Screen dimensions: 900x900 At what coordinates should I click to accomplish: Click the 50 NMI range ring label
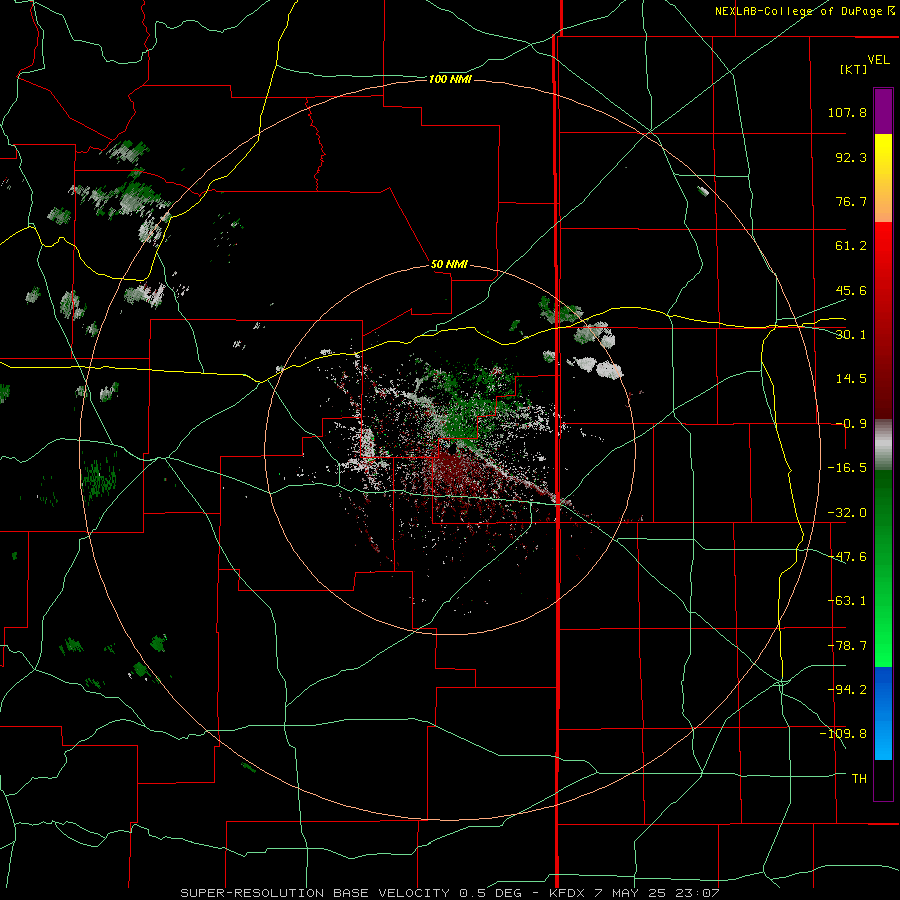click(x=449, y=264)
